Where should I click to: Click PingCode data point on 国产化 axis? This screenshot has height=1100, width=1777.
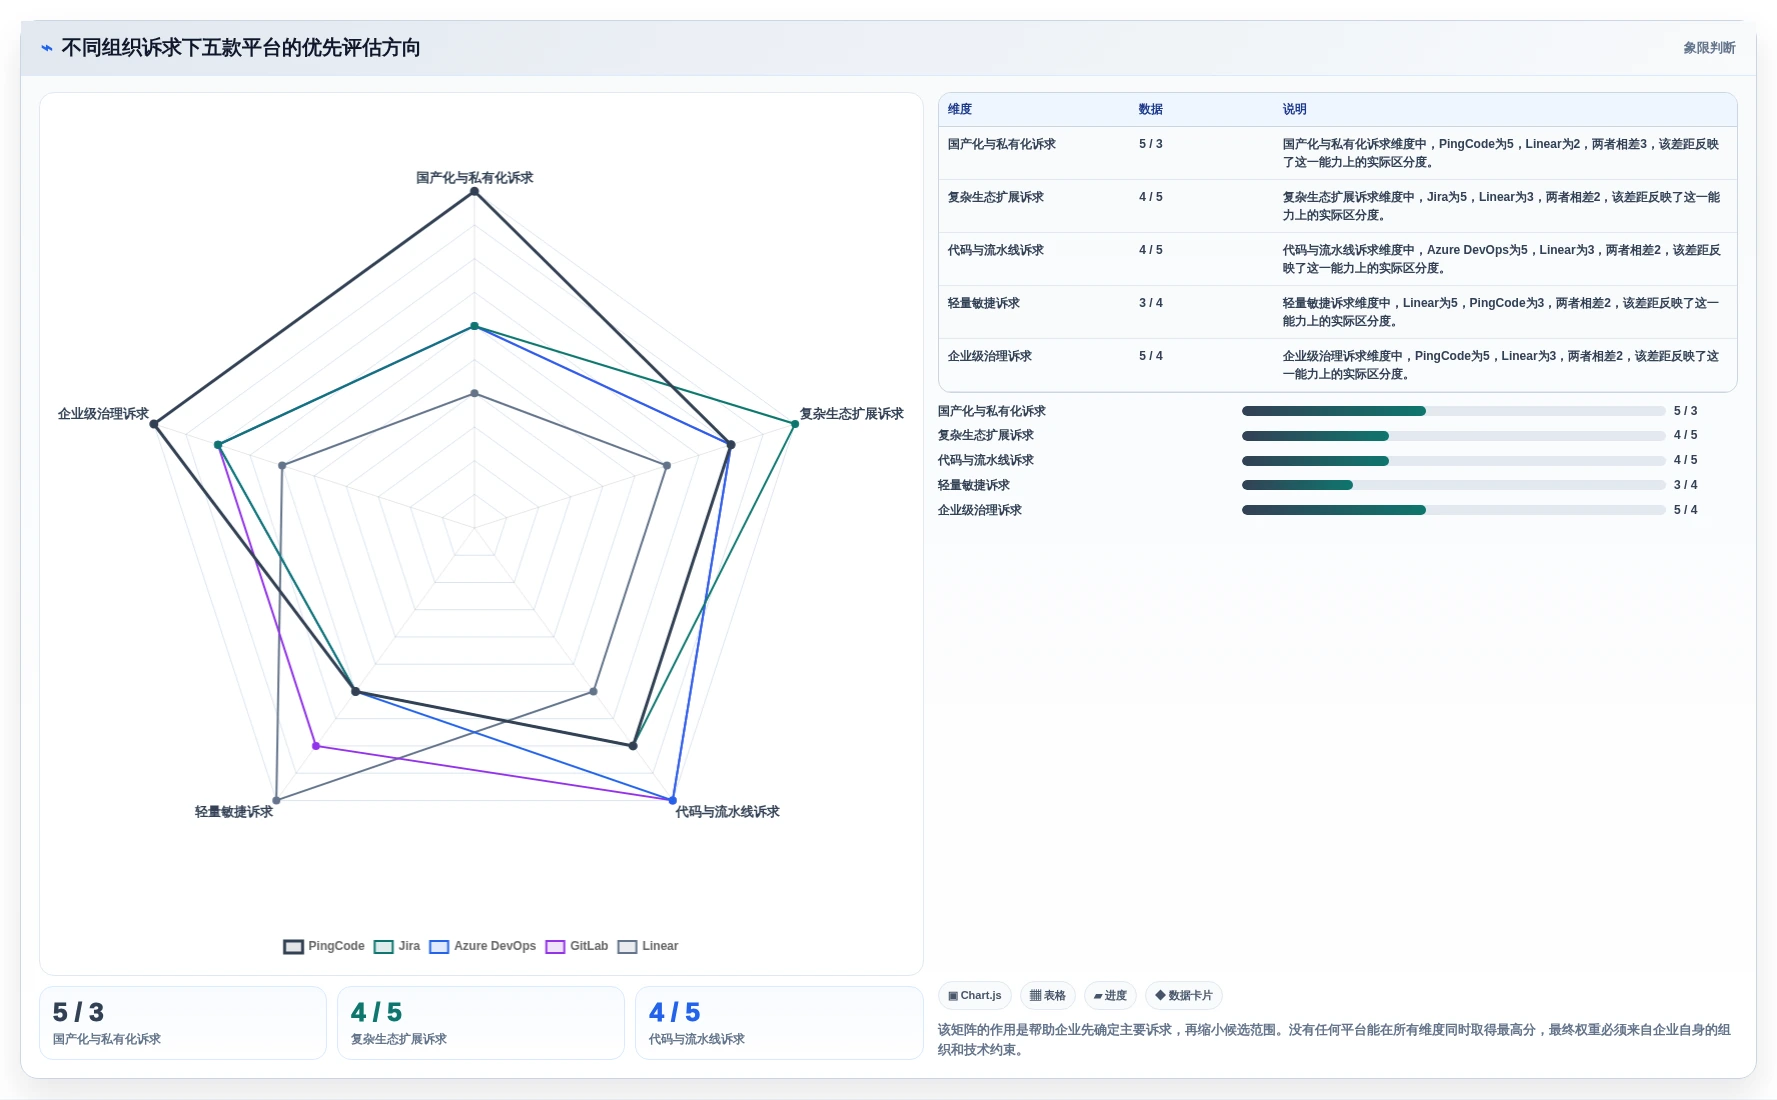[475, 191]
